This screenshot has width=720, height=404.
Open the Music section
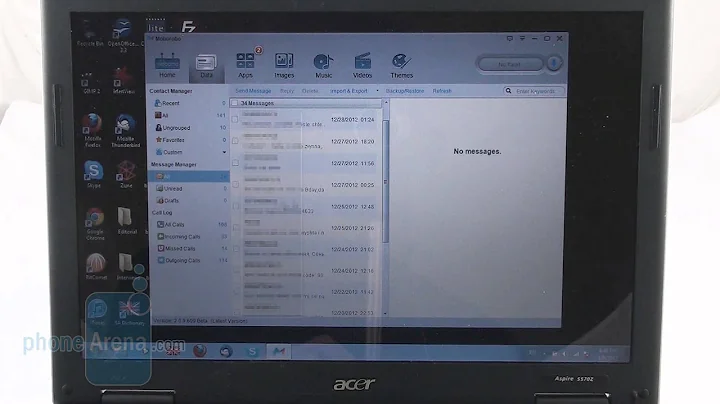coord(323,66)
